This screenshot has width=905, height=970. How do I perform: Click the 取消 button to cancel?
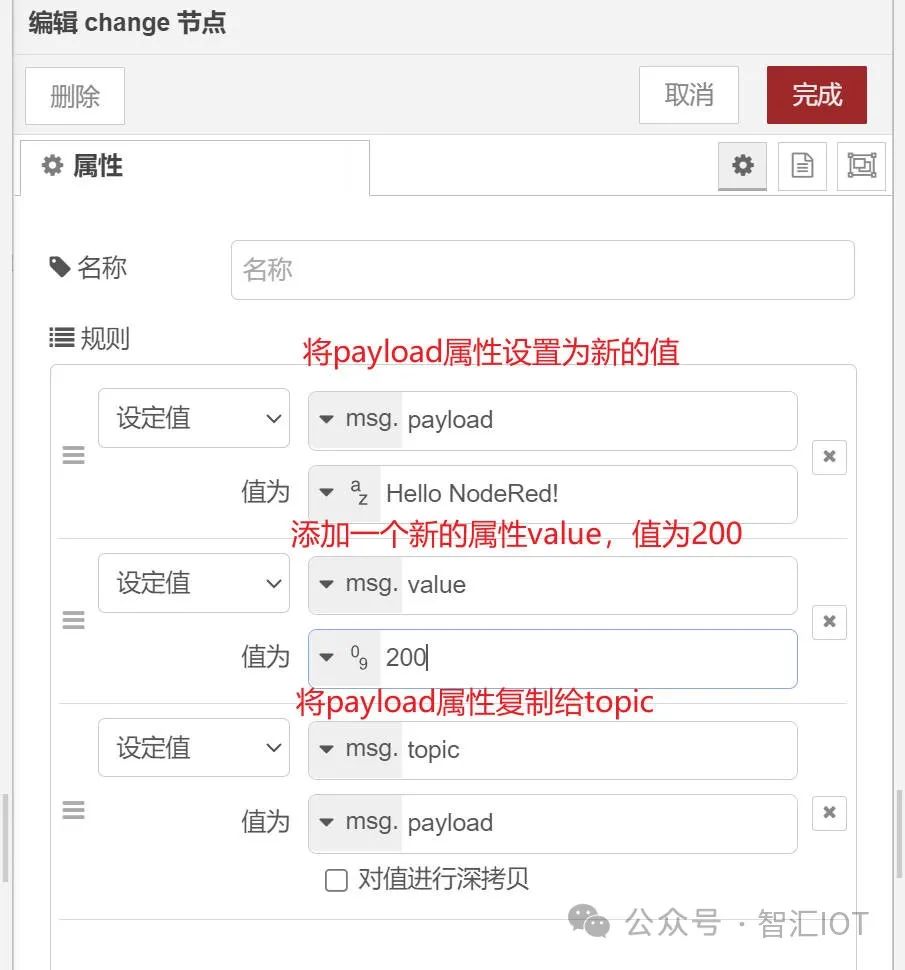point(688,95)
